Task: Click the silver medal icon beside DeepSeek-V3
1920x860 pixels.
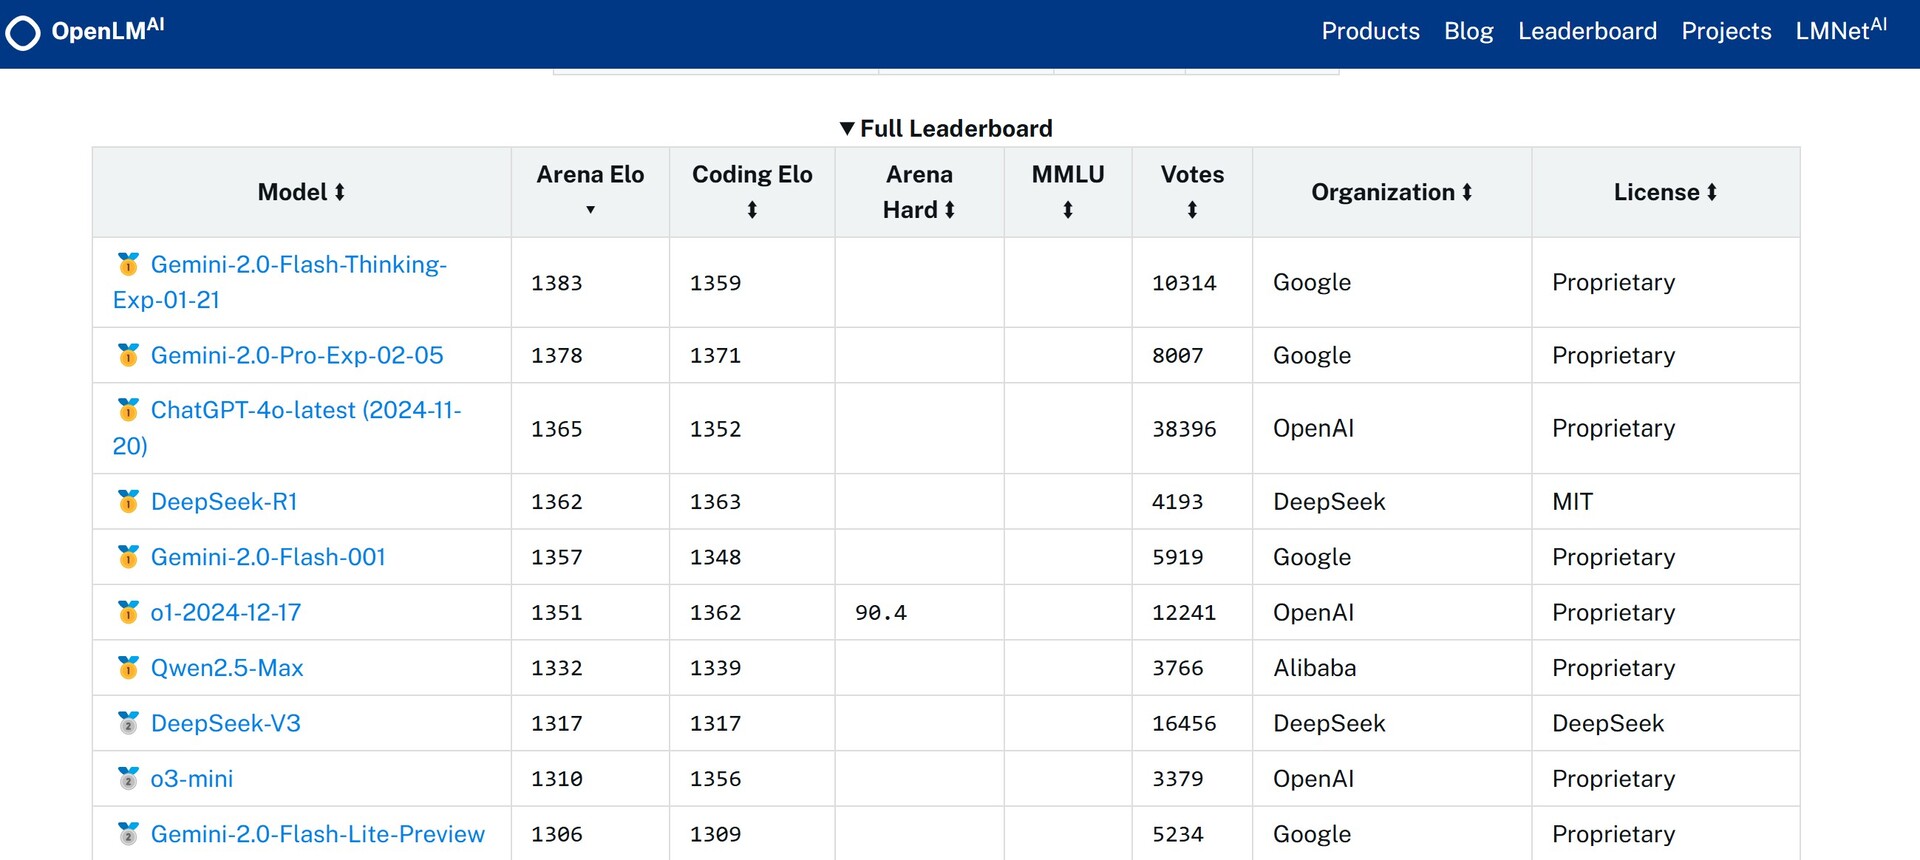Action: pos(128,723)
